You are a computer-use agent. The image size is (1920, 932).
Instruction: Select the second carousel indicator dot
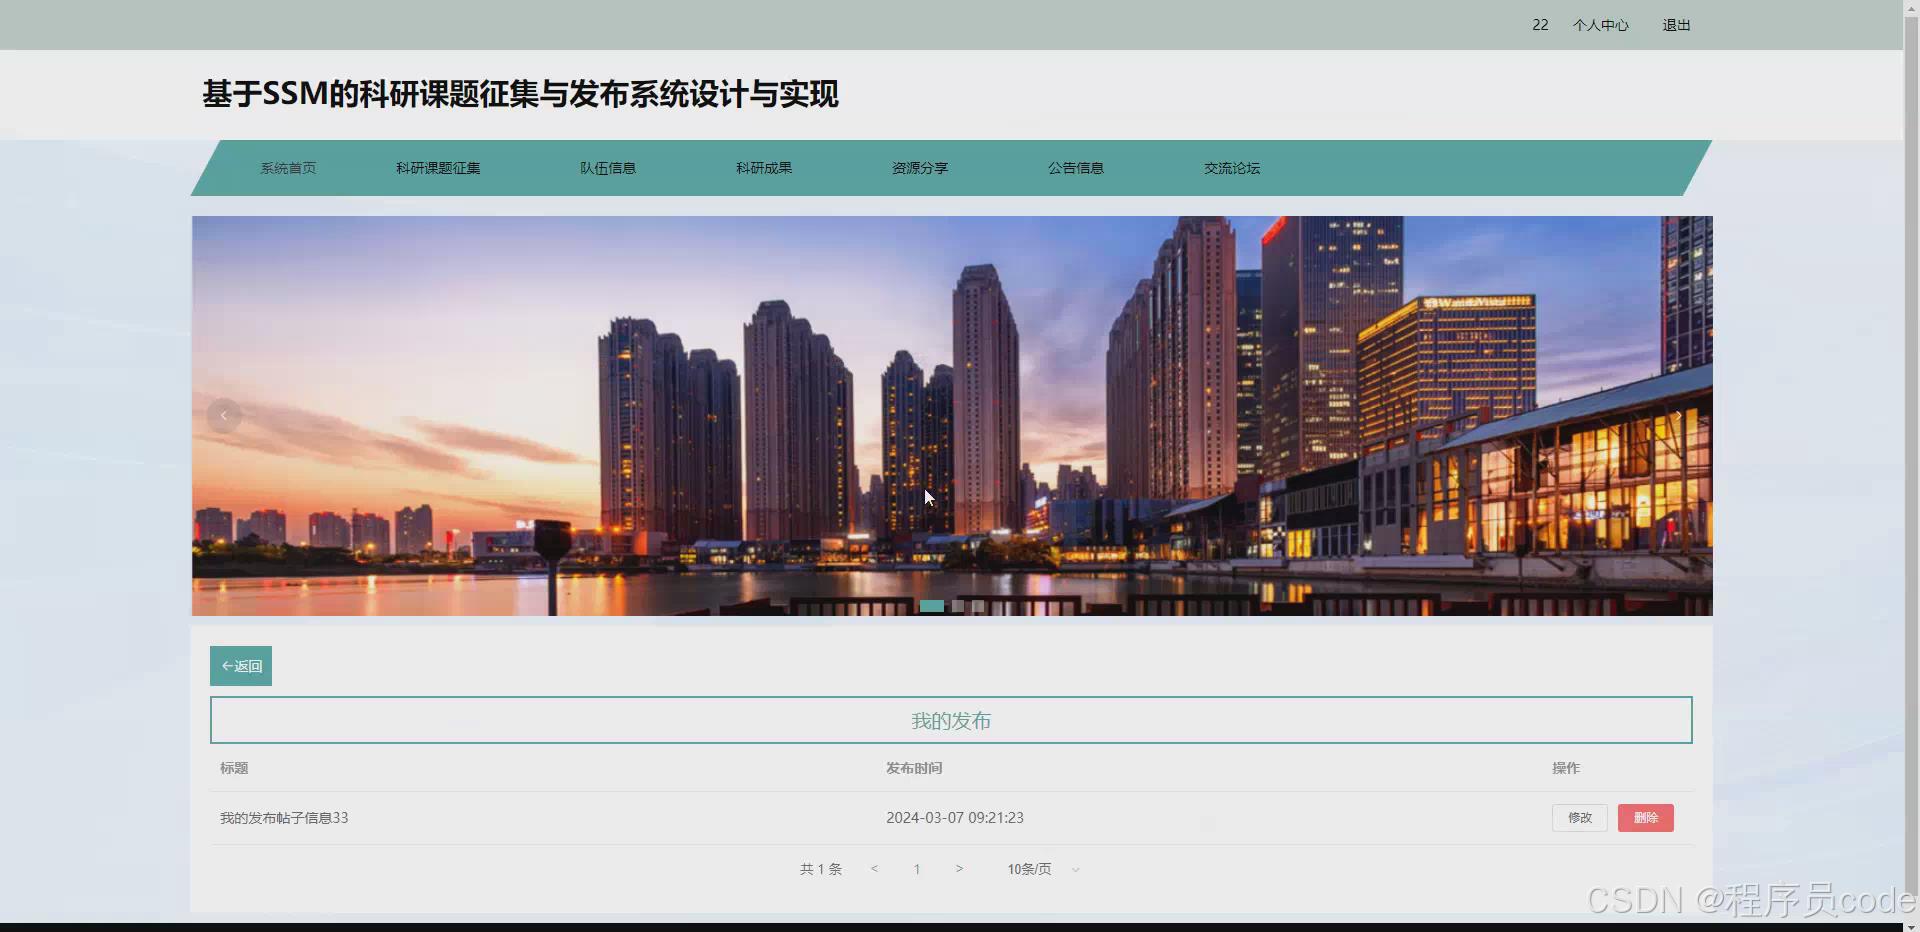click(958, 606)
